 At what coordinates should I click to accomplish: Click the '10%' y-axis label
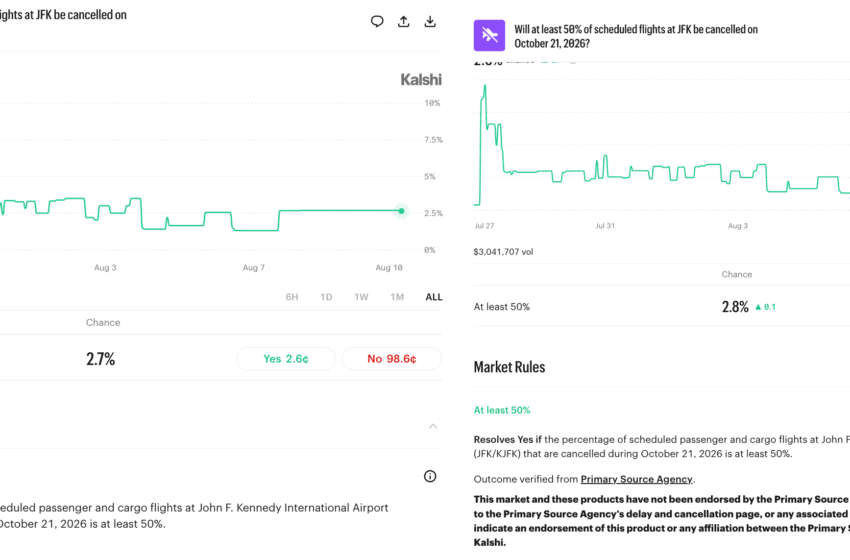[x=432, y=103]
